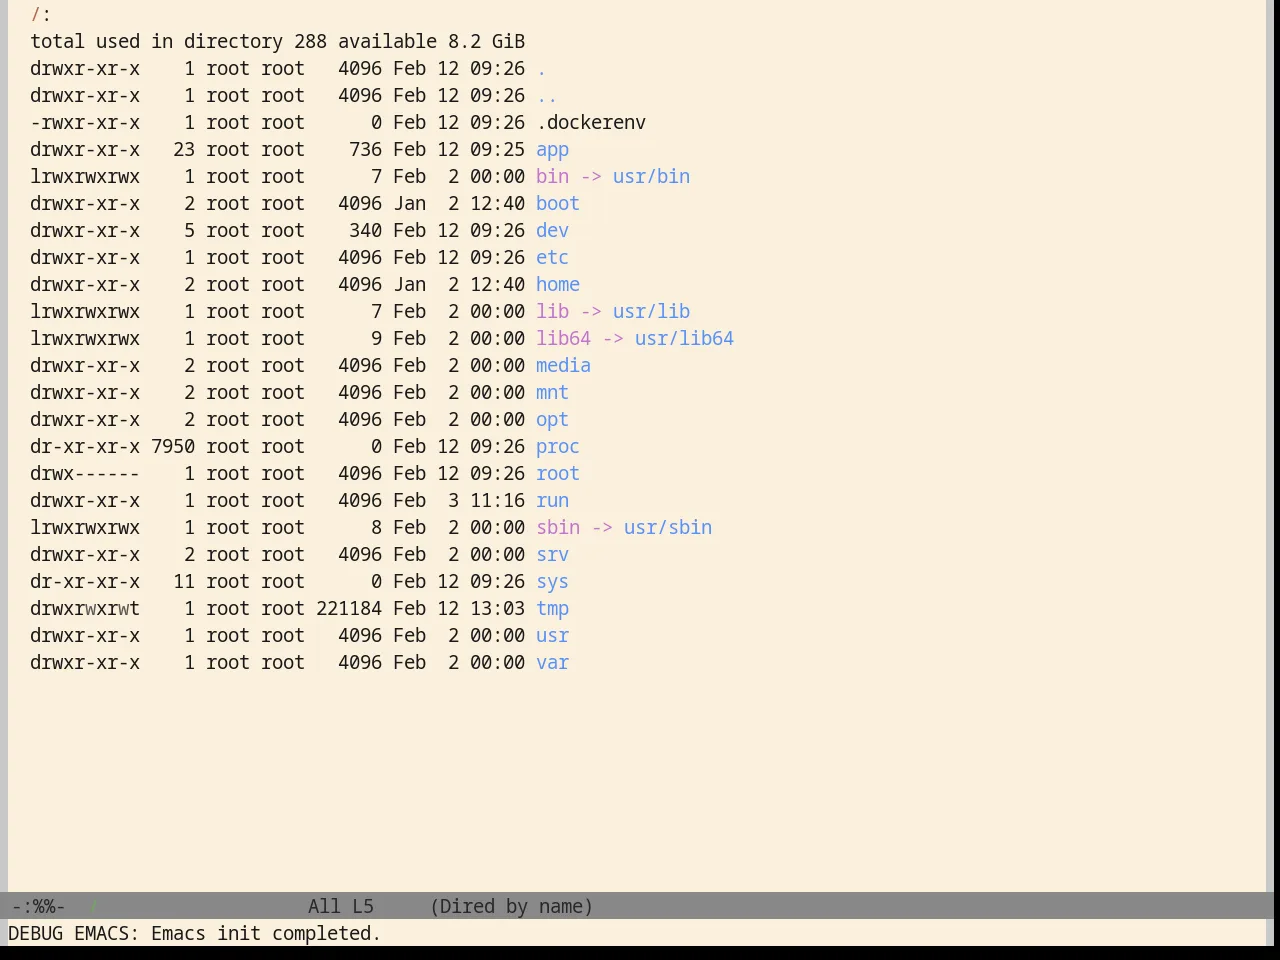Open the app directory entry
1280x960 pixels.
pos(552,150)
